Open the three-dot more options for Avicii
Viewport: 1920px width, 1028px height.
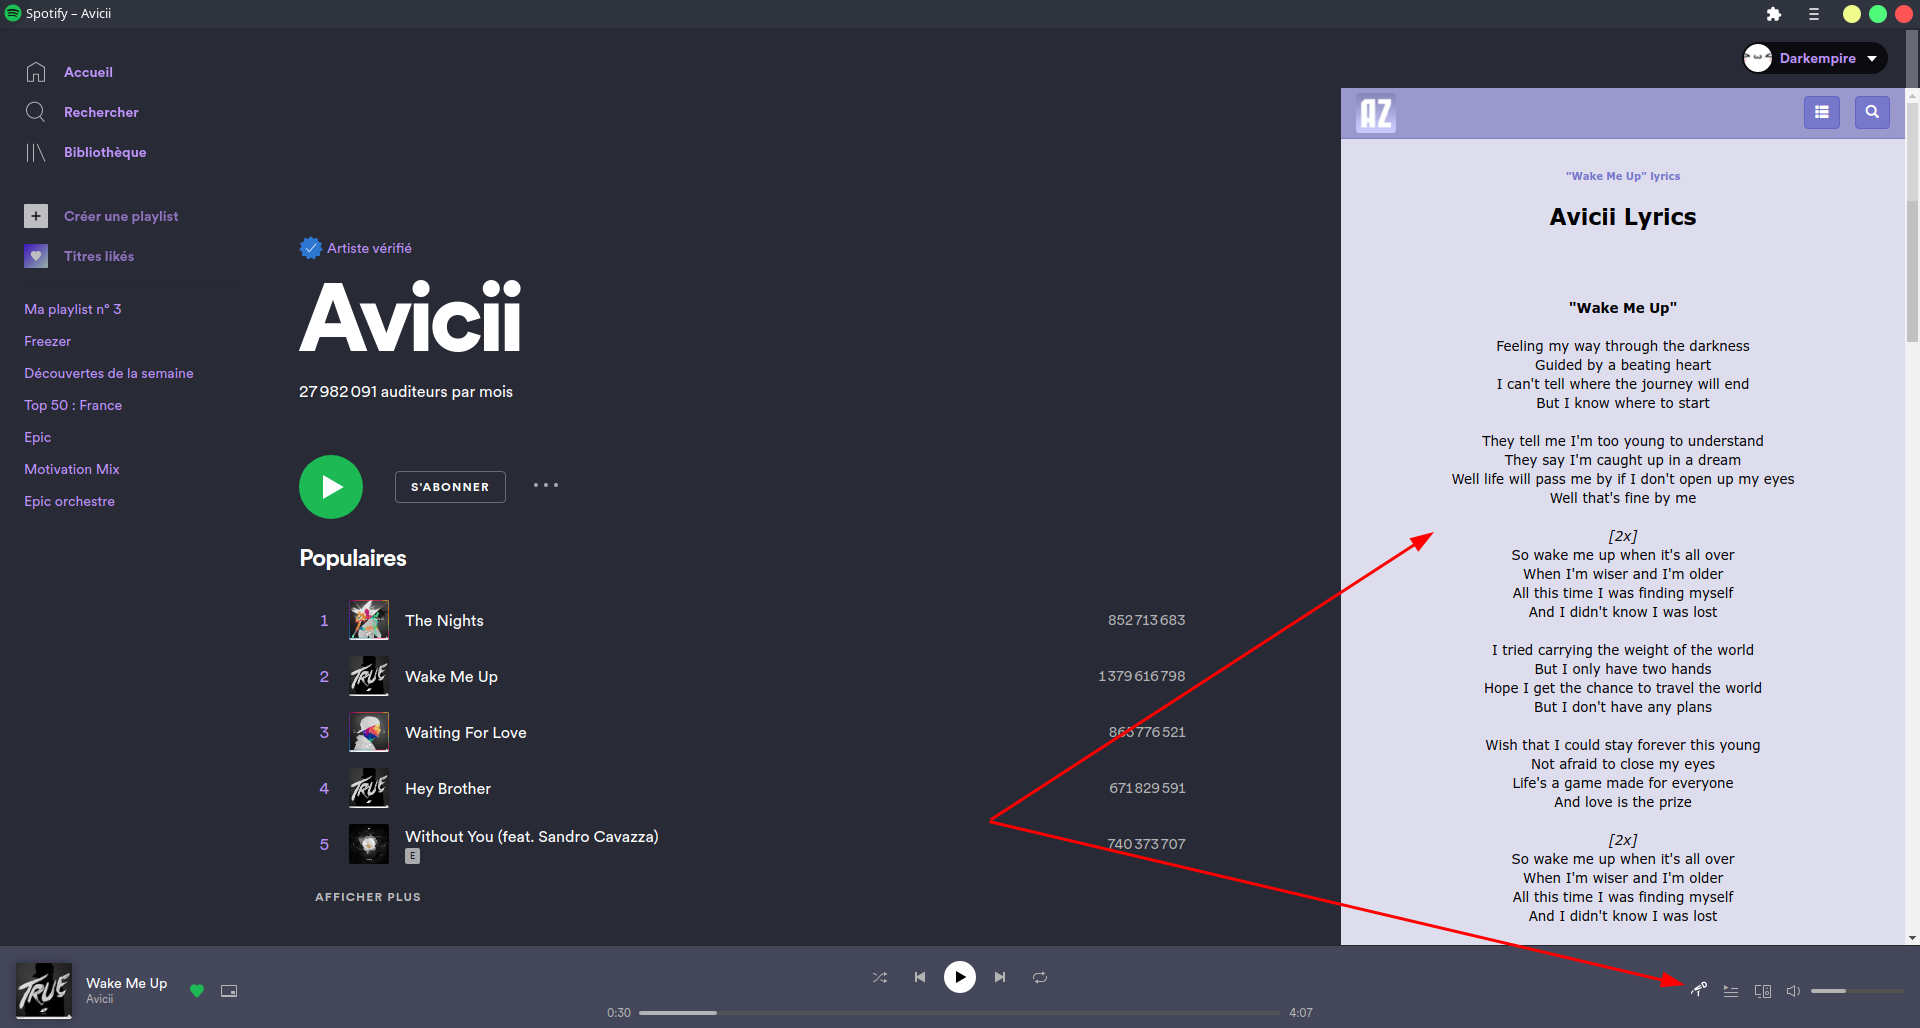pyautogui.click(x=546, y=485)
